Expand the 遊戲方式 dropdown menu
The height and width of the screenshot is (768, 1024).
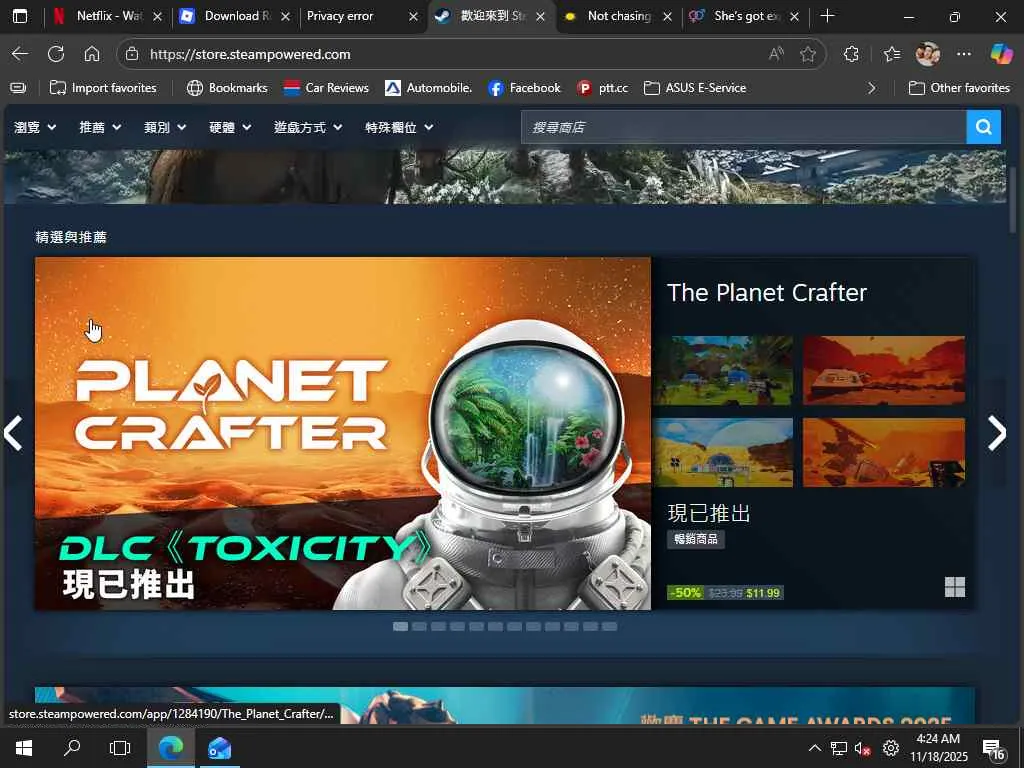pyautogui.click(x=308, y=127)
